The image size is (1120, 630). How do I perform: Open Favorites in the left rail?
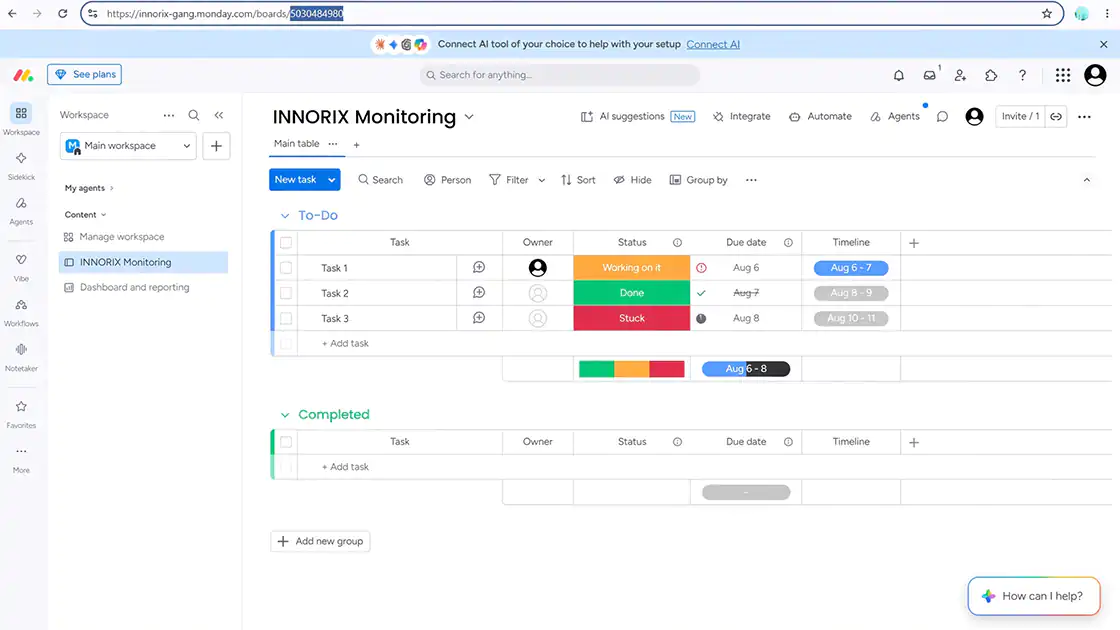pos(21,414)
